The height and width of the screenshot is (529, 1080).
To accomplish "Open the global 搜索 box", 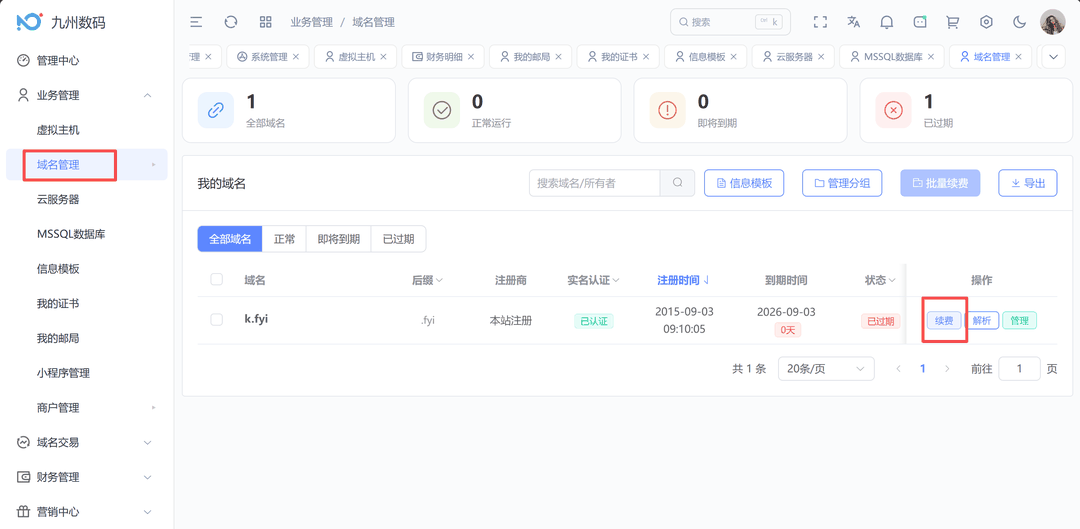I will [730, 22].
